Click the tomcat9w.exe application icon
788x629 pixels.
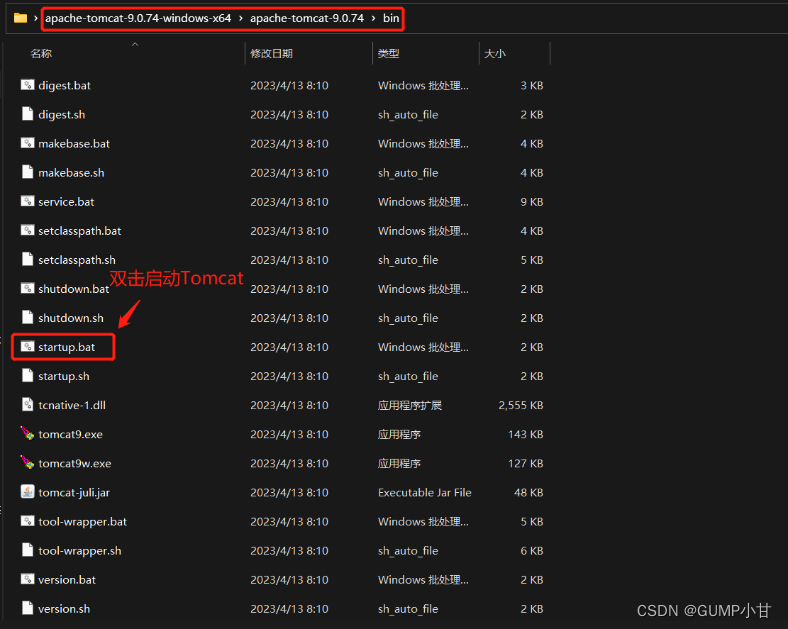[27, 463]
